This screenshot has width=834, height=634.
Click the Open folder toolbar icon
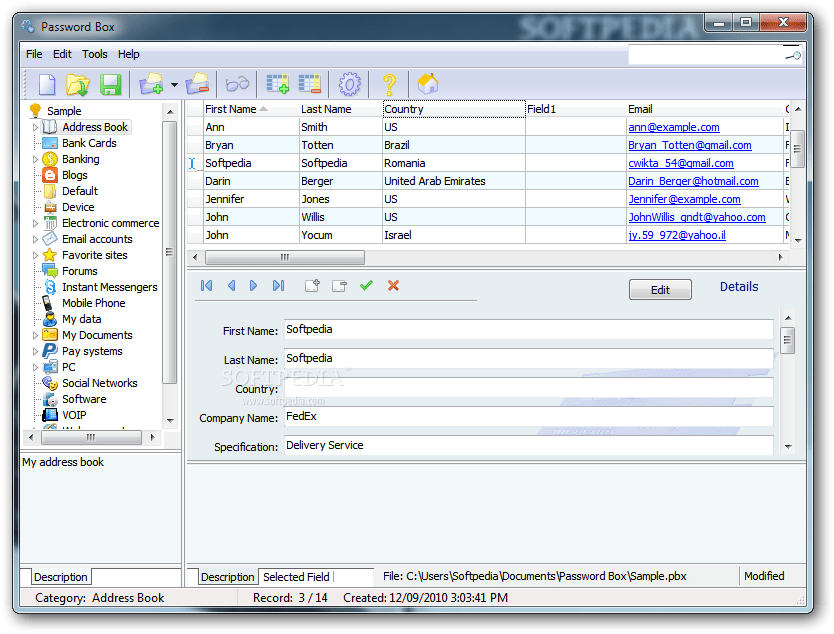click(78, 85)
